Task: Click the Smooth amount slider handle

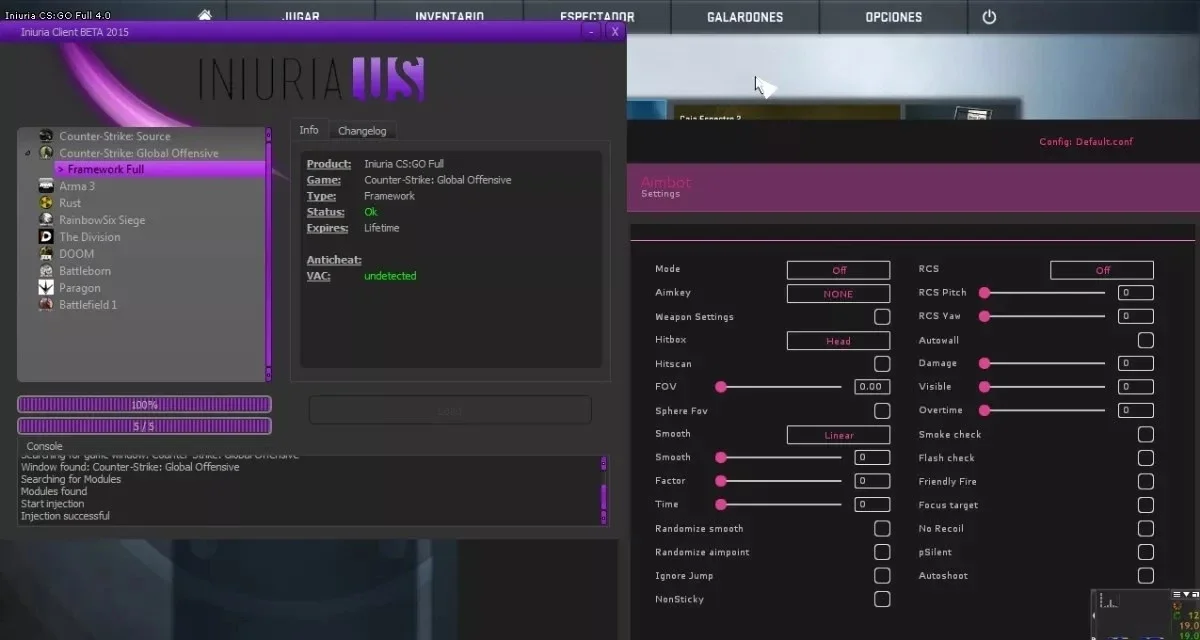Action: [x=720, y=457]
